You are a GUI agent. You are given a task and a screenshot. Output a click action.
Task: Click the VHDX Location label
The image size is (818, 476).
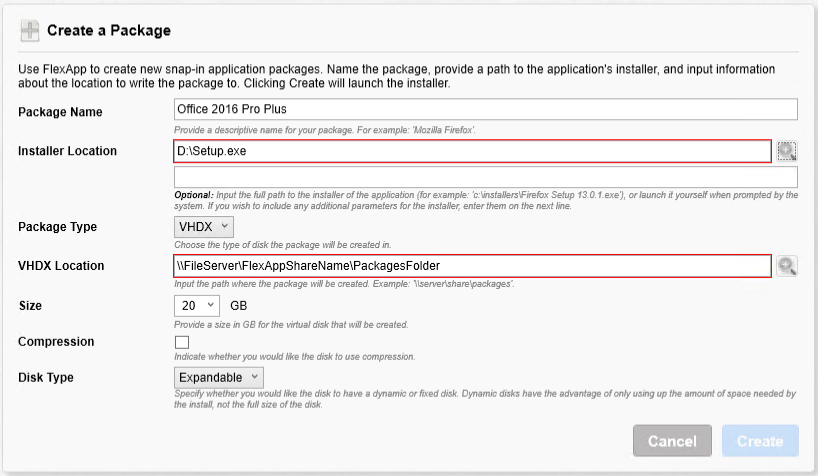[x=62, y=266]
